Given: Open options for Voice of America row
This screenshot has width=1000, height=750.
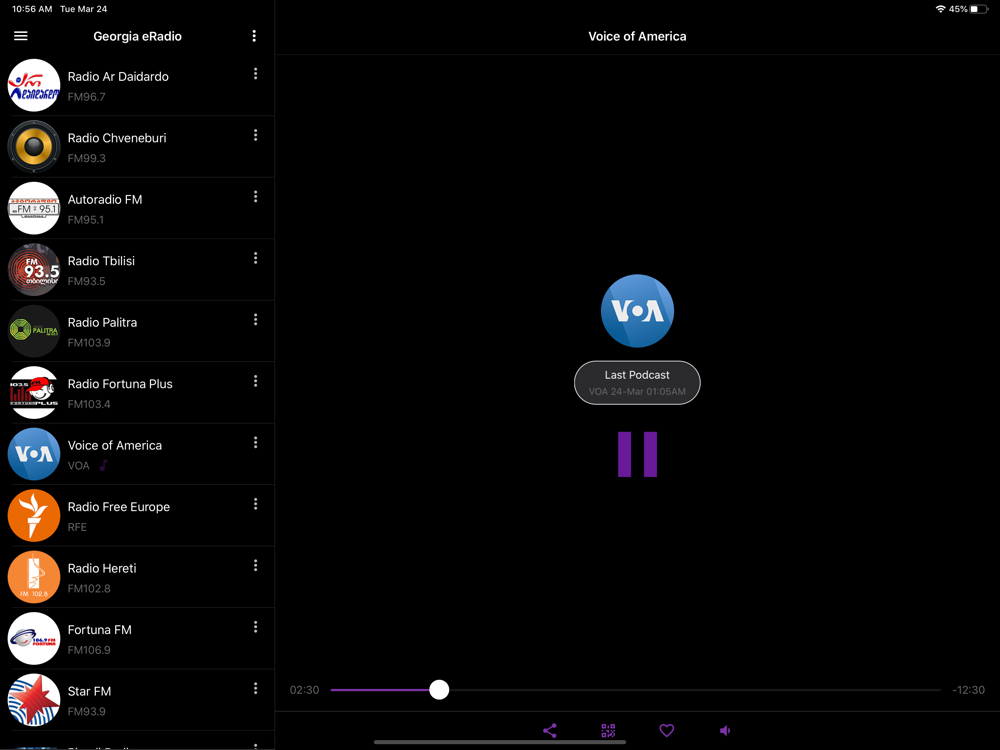Looking at the screenshot, I should (x=256, y=443).
